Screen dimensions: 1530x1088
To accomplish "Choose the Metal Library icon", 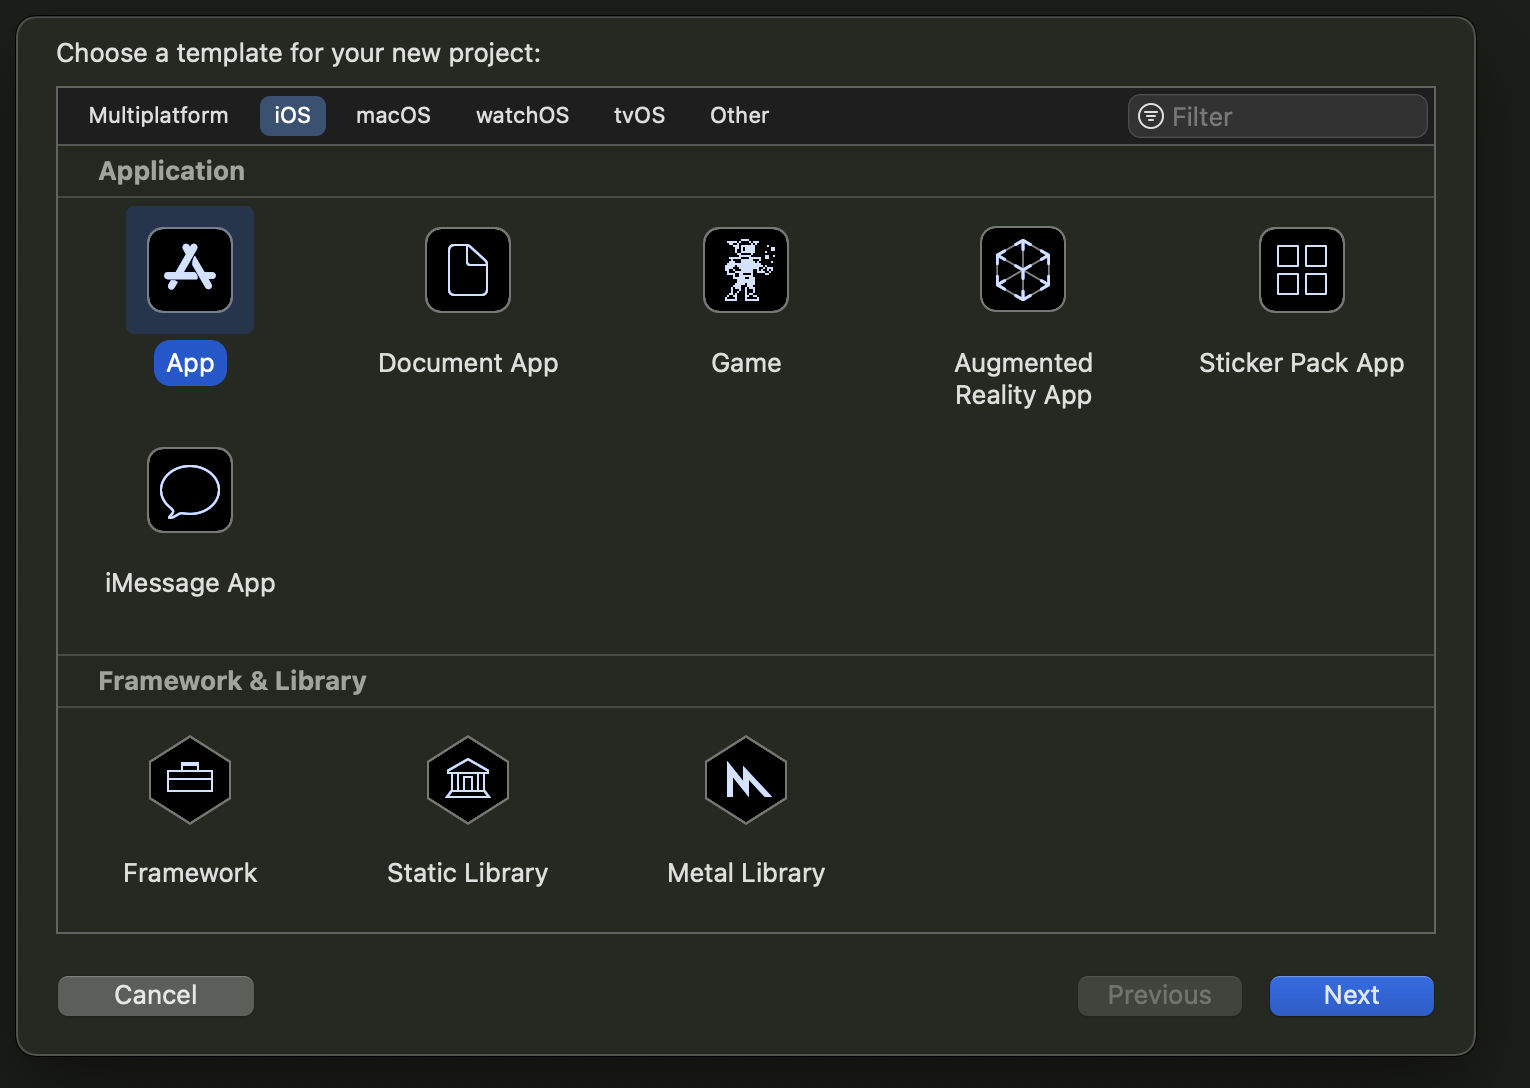I will [746, 780].
